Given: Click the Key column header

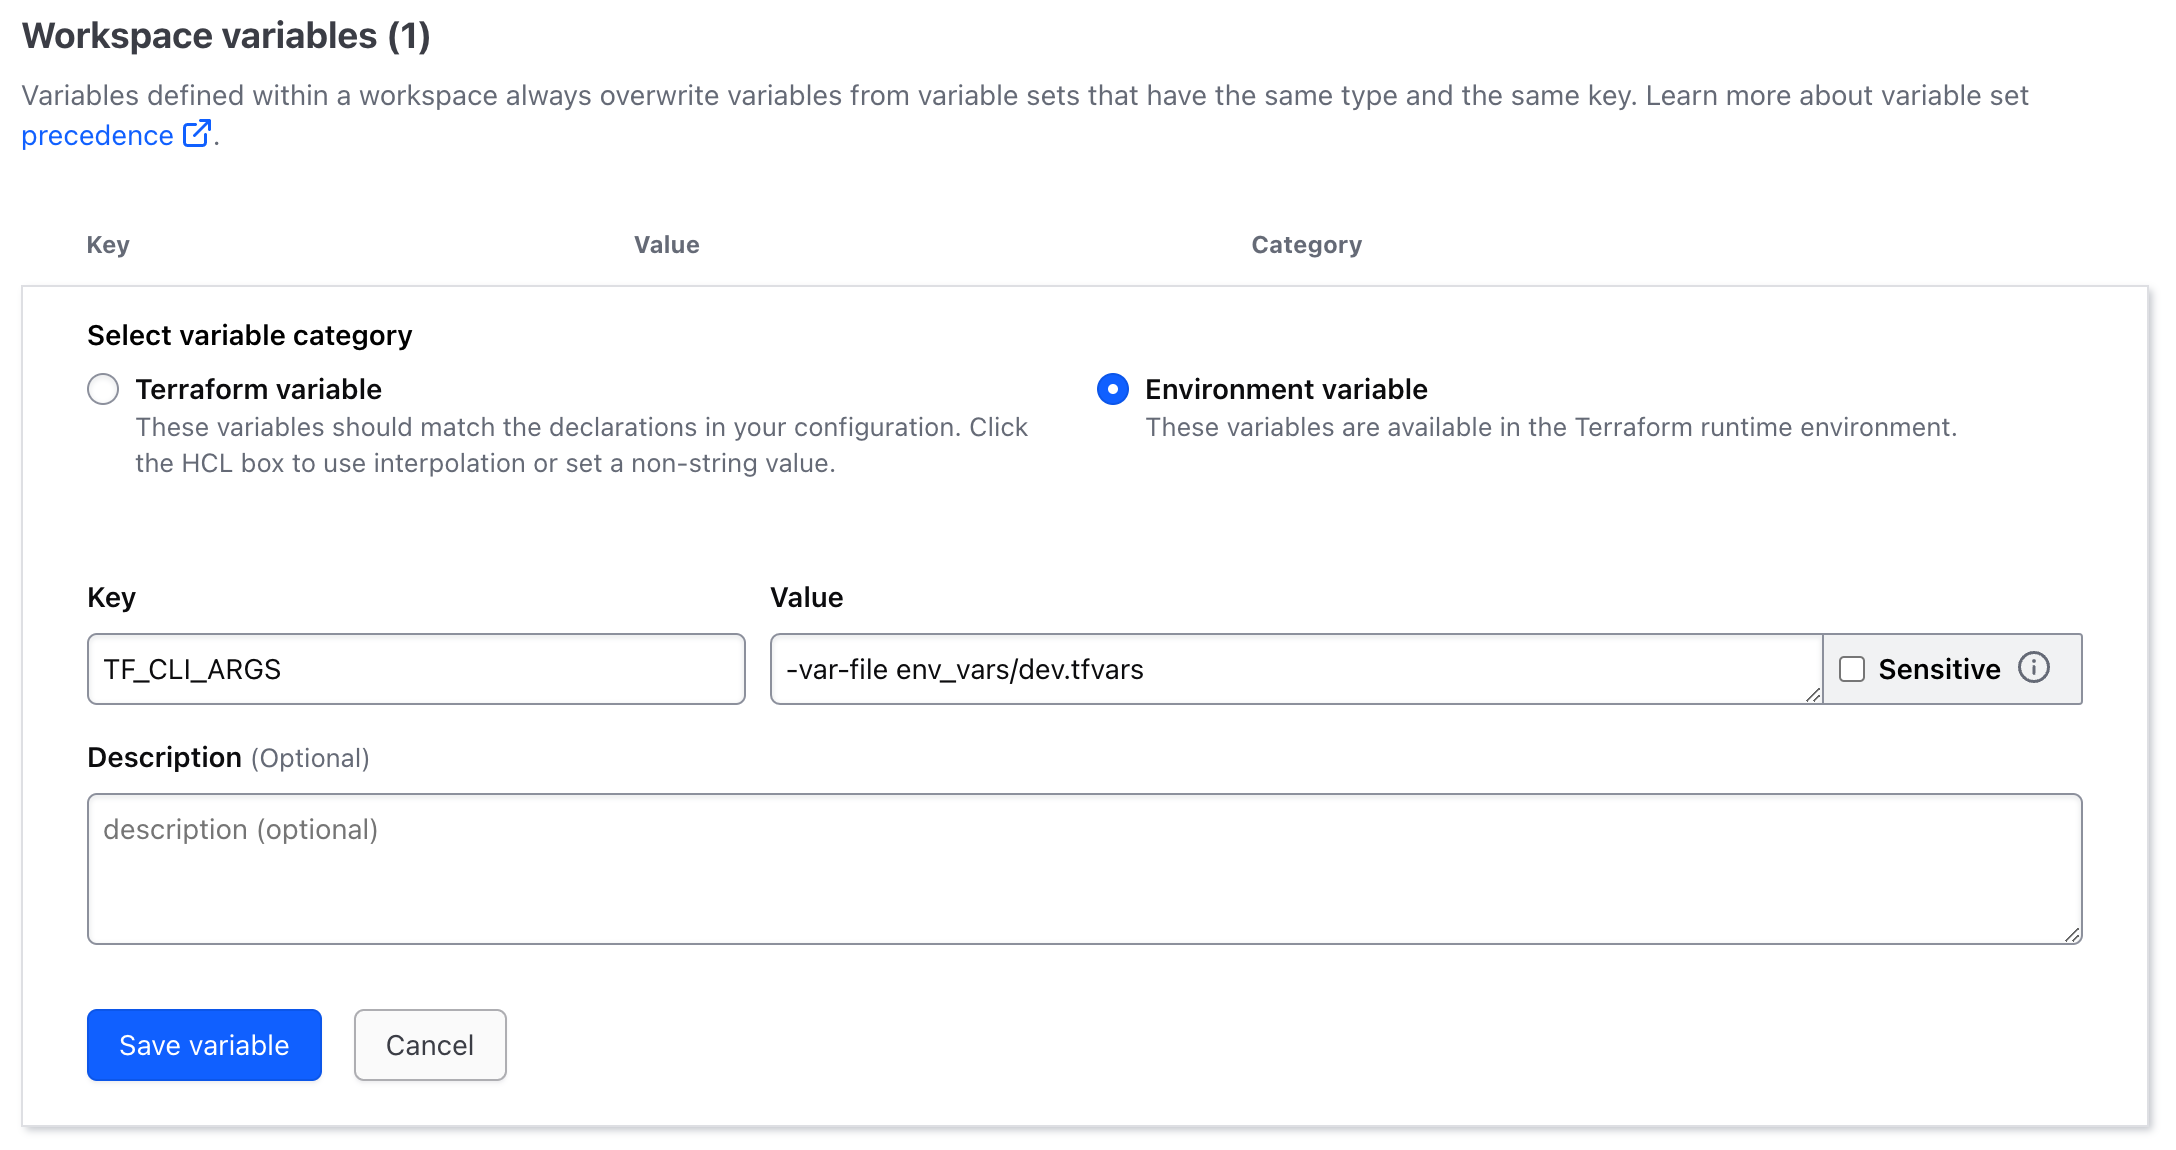Looking at the screenshot, I should click(108, 245).
